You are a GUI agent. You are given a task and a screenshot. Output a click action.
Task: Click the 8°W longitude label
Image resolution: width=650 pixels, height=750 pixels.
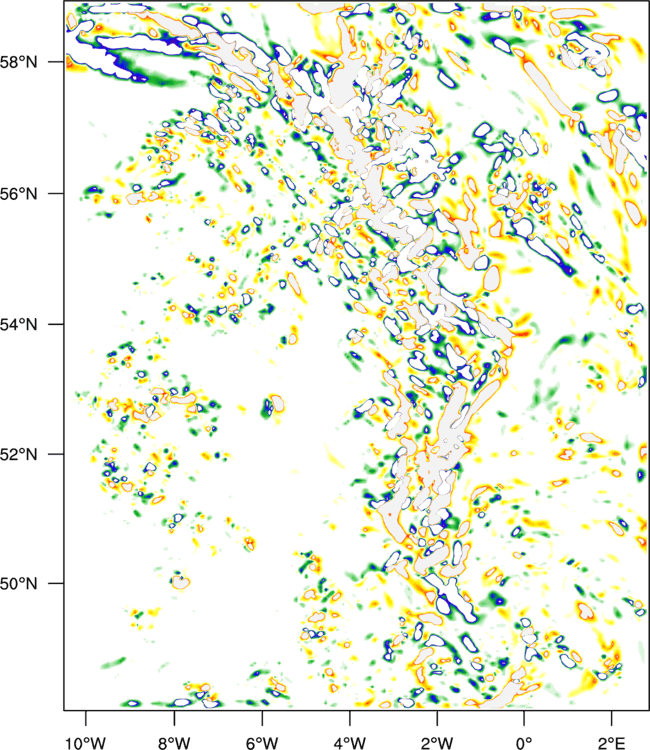pos(174,743)
